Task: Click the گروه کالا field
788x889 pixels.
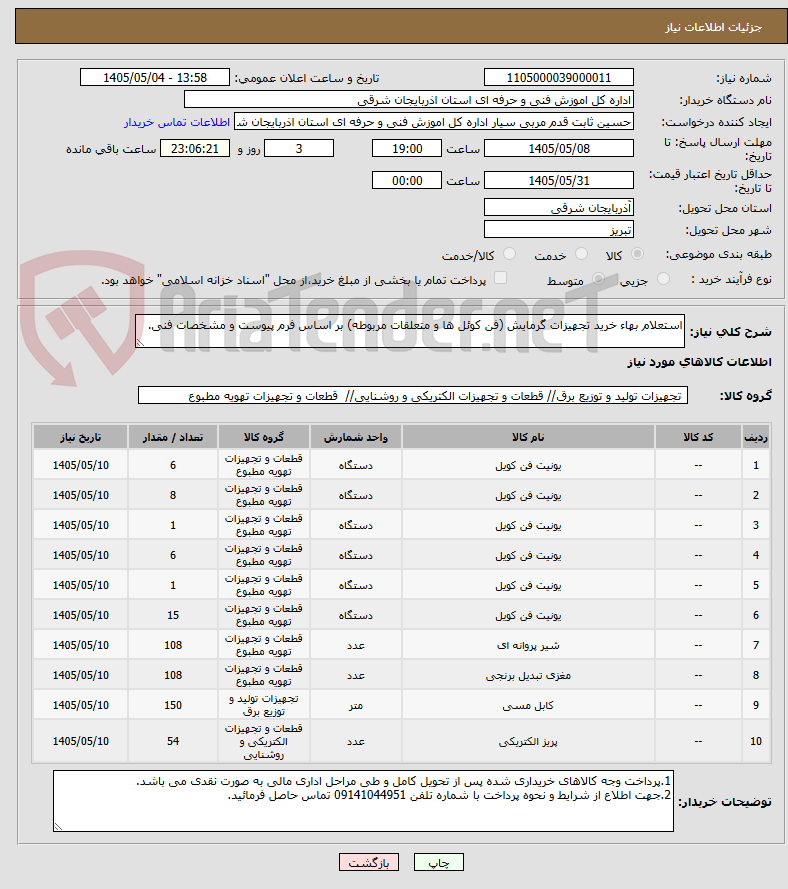Action: point(413,396)
